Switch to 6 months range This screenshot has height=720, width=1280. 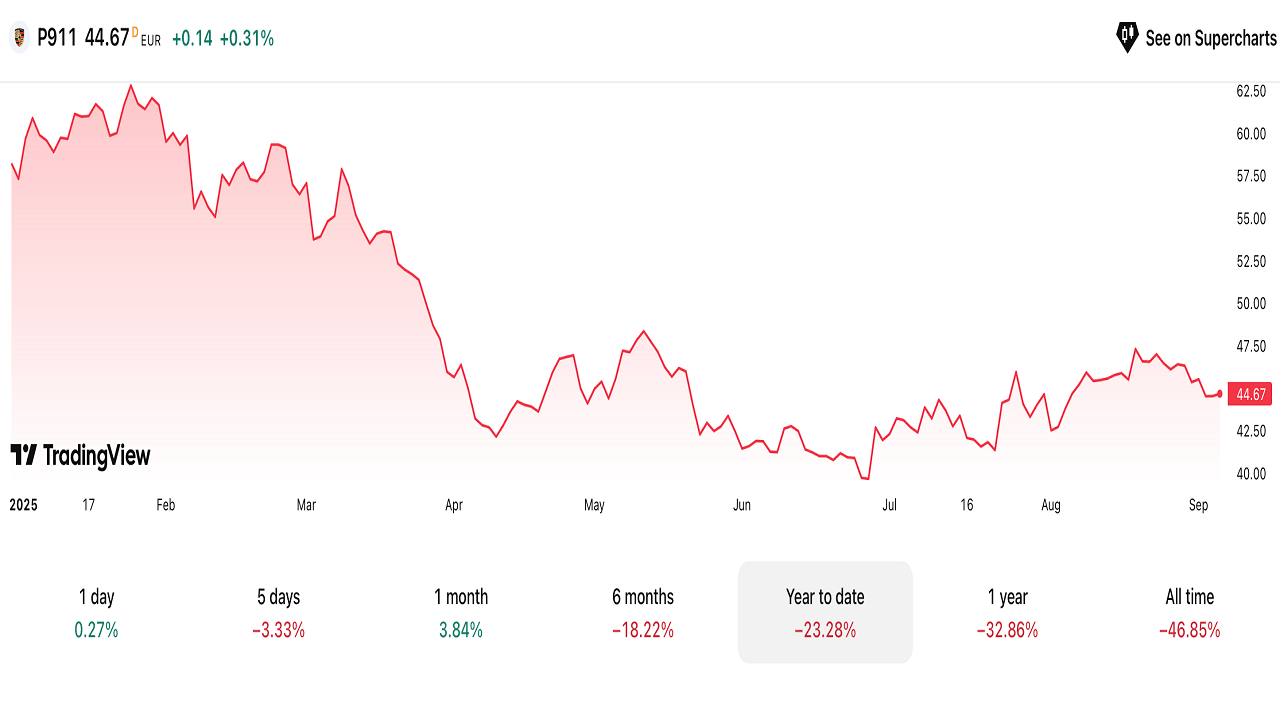point(643,612)
